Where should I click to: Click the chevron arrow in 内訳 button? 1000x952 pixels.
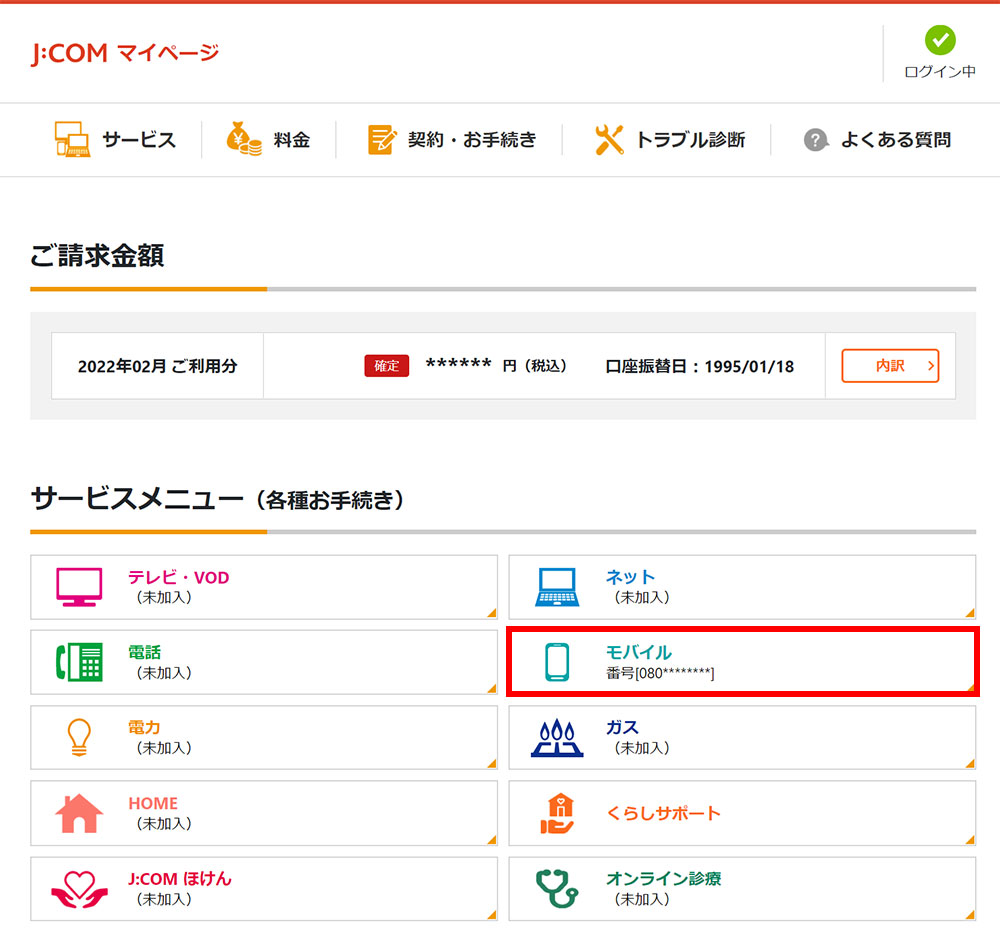930,366
